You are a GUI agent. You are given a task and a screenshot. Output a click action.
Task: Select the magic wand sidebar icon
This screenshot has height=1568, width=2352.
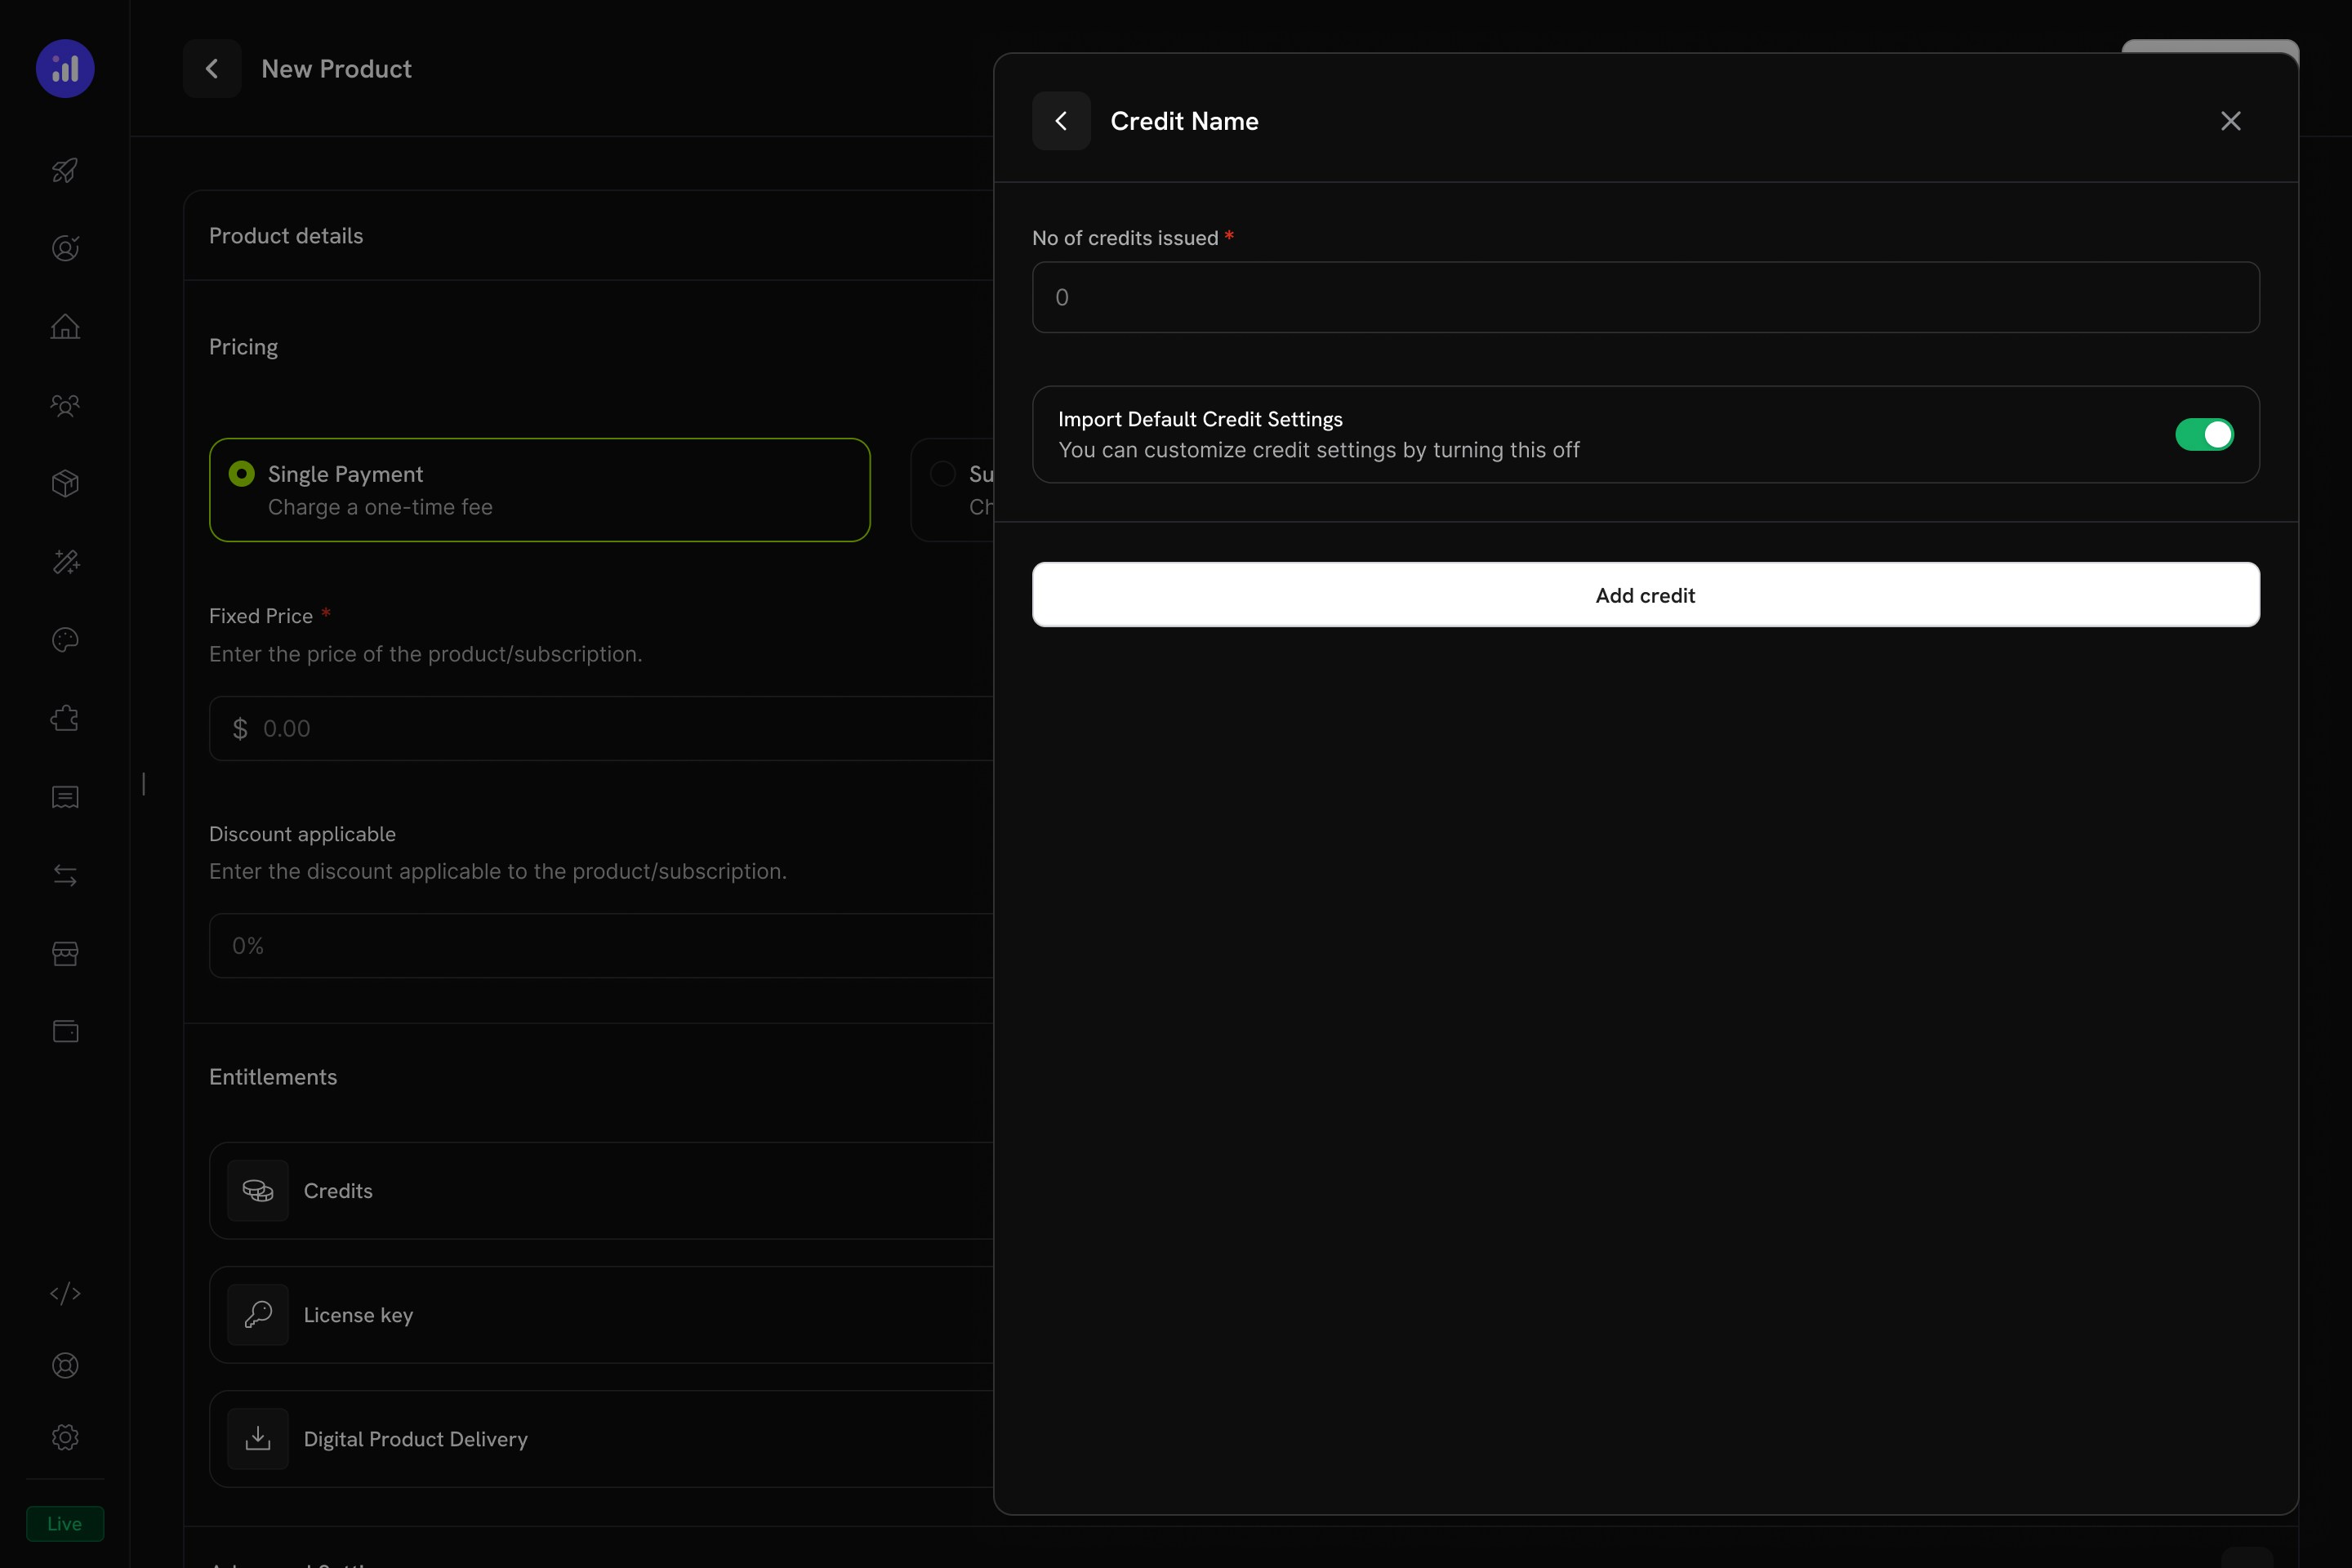[65, 561]
